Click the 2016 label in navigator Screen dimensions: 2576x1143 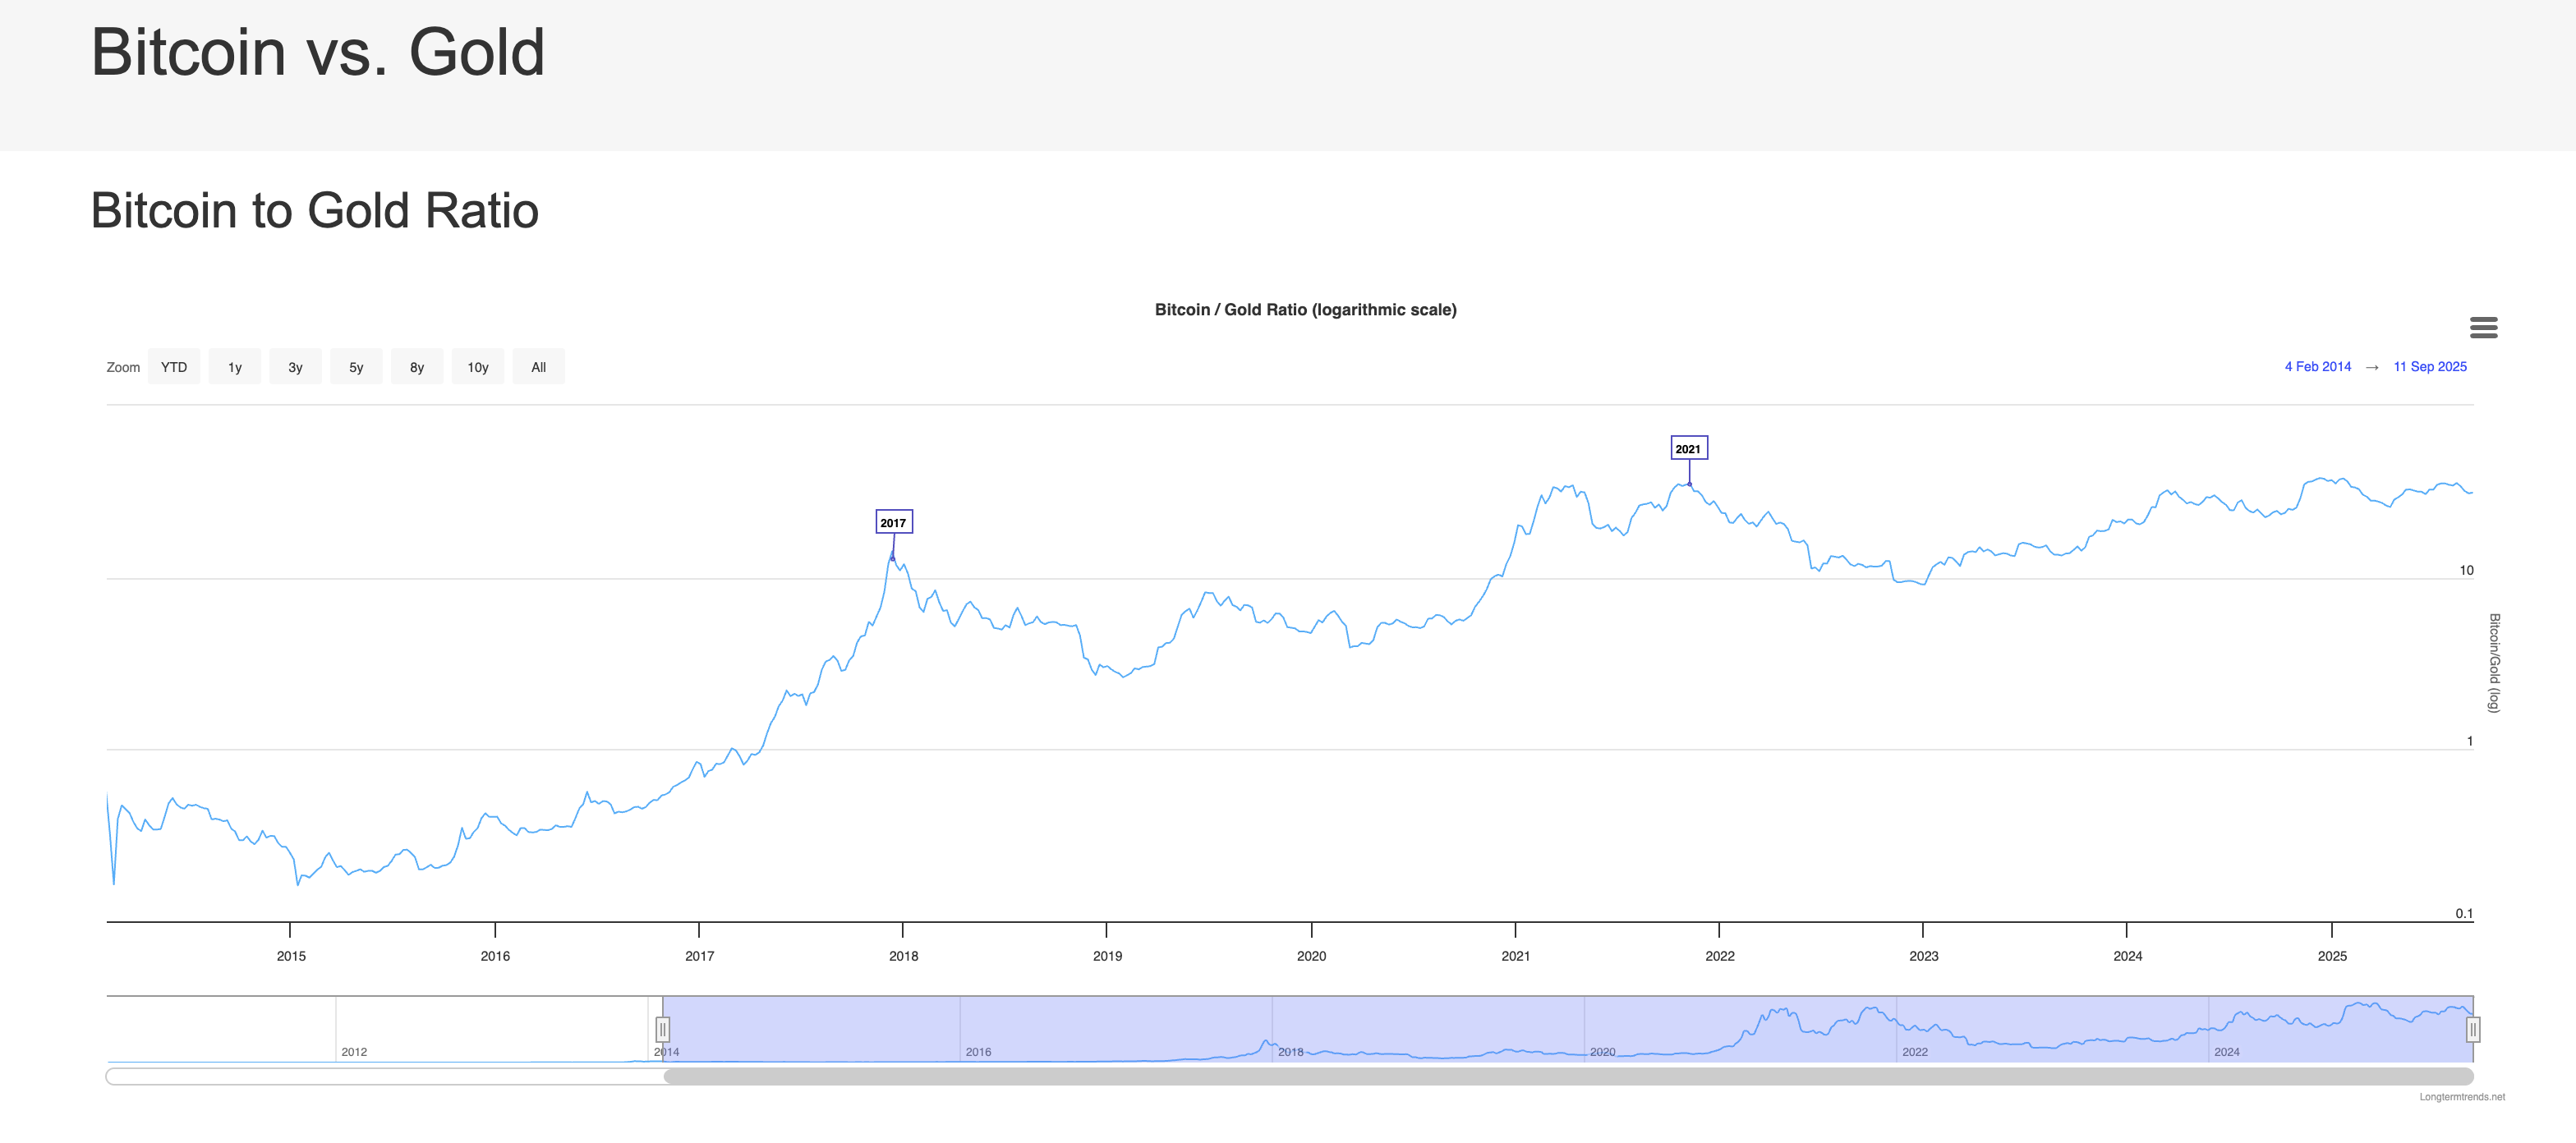pyautogui.click(x=978, y=1052)
